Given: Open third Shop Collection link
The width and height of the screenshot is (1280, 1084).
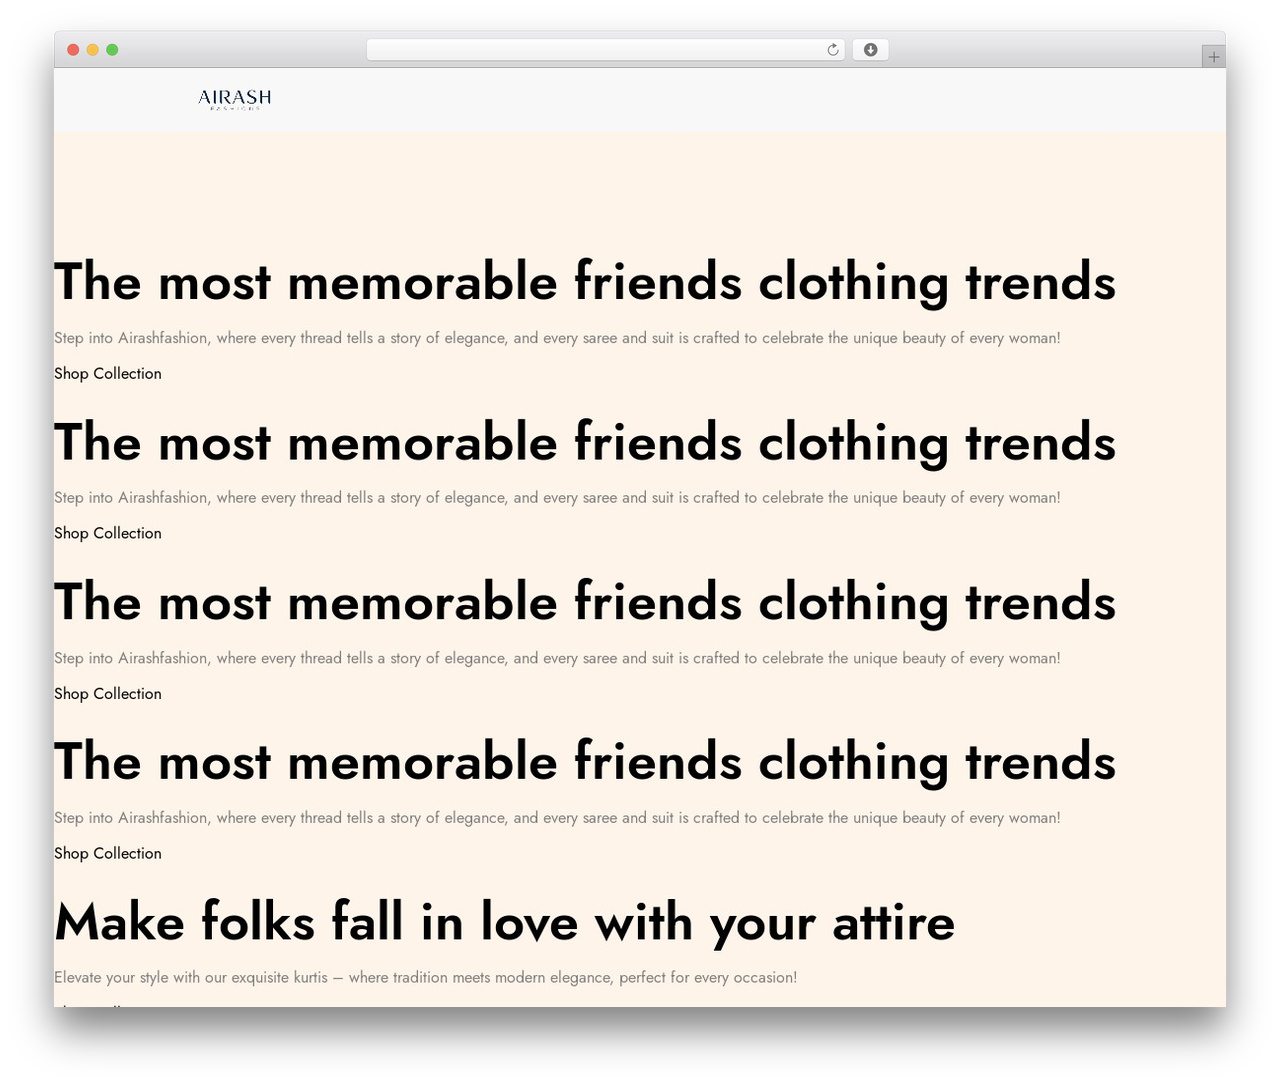Looking at the screenshot, I should [108, 693].
